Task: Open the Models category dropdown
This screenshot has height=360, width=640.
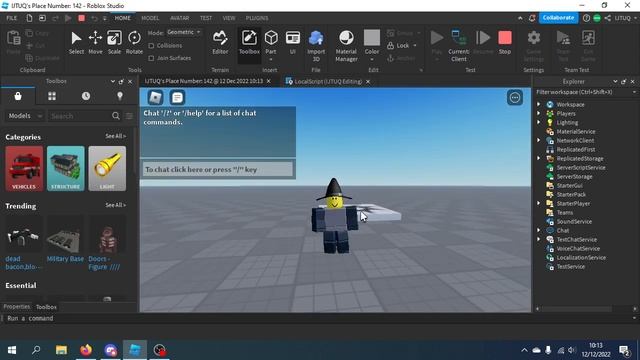Action: click(x=25, y=116)
